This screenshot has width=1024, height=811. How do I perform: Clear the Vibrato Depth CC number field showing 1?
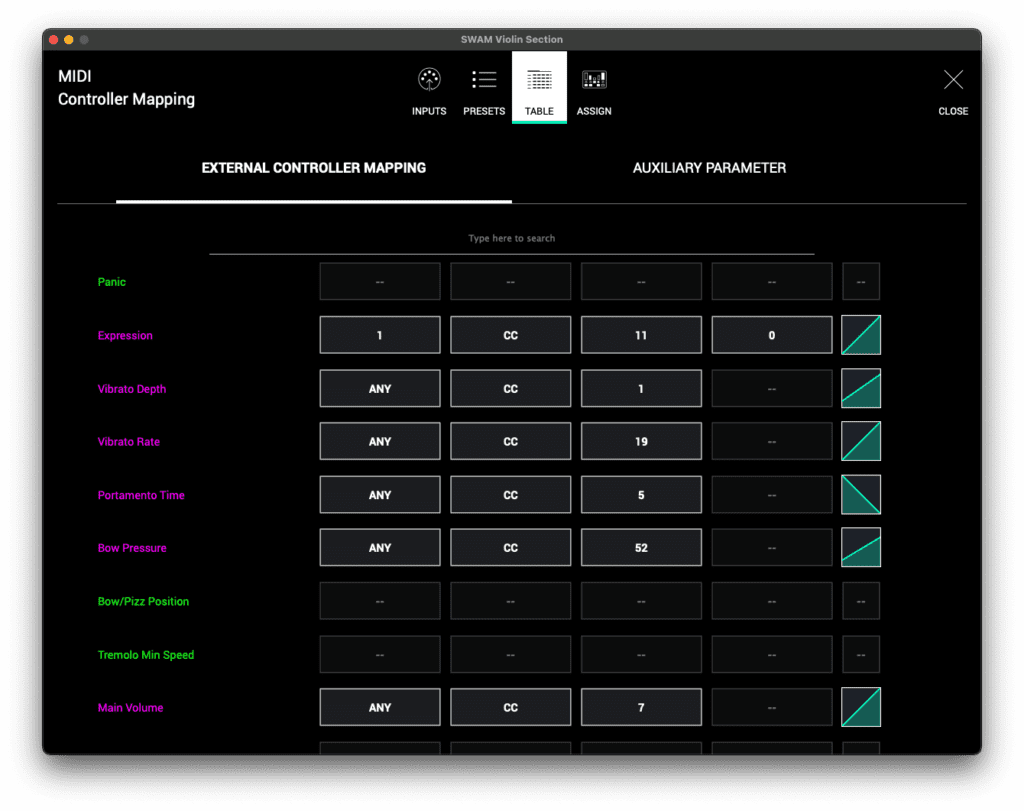[641, 388]
